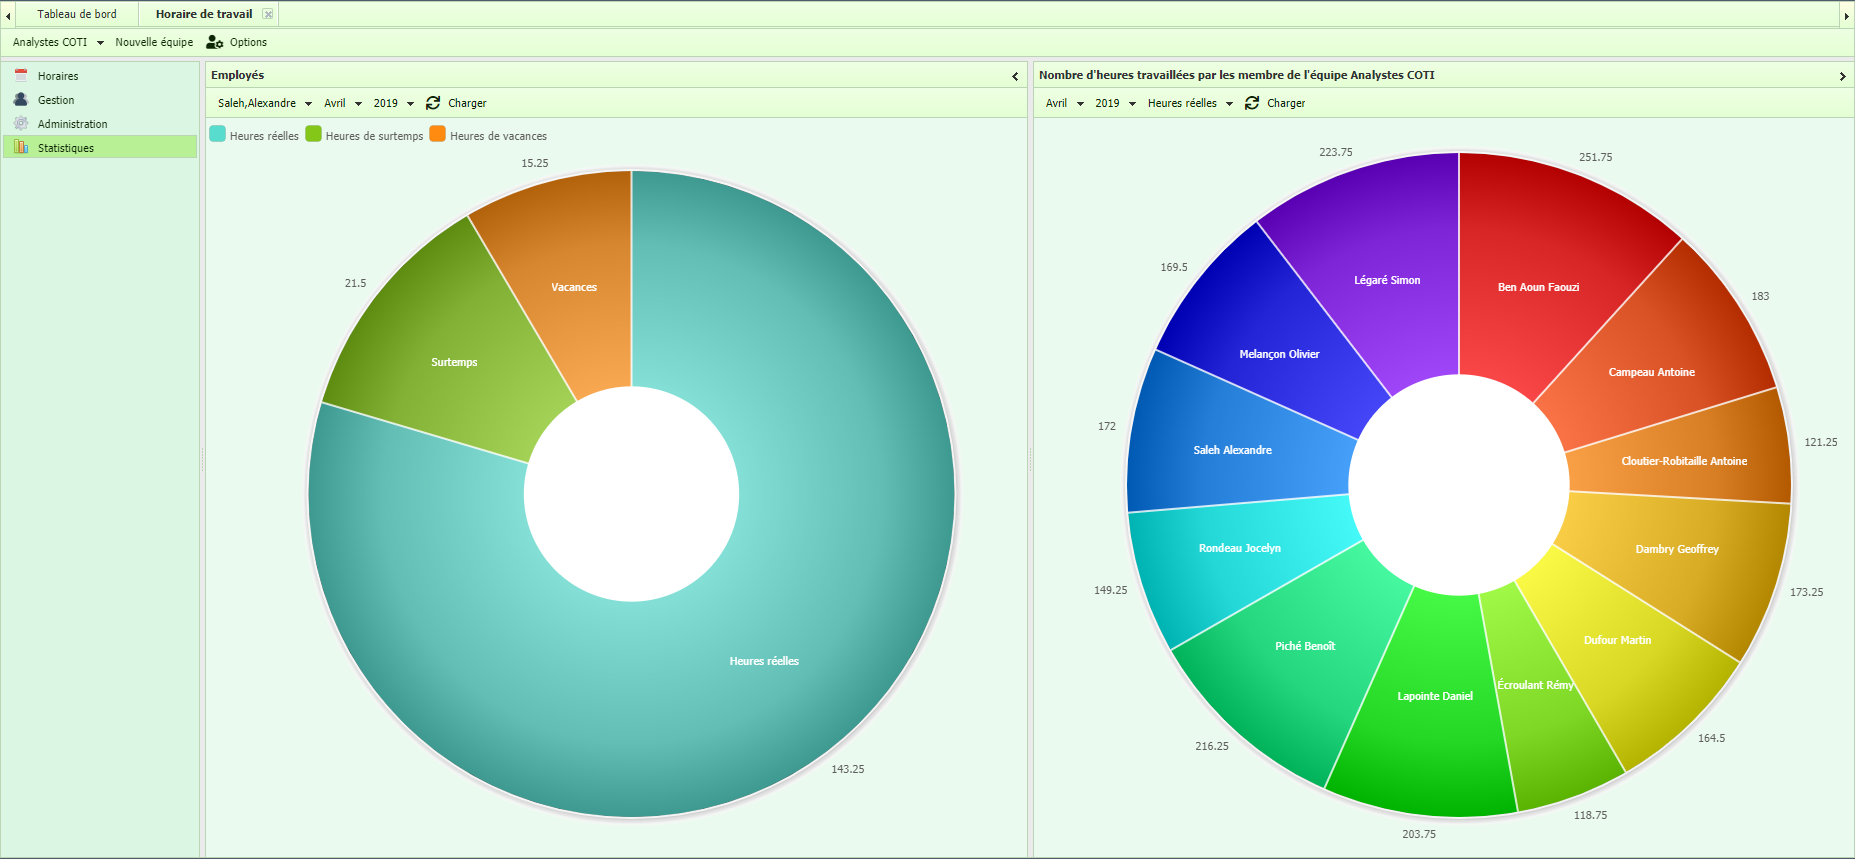
Task: Click the Statistiques chart icon
Action: pos(21,148)
